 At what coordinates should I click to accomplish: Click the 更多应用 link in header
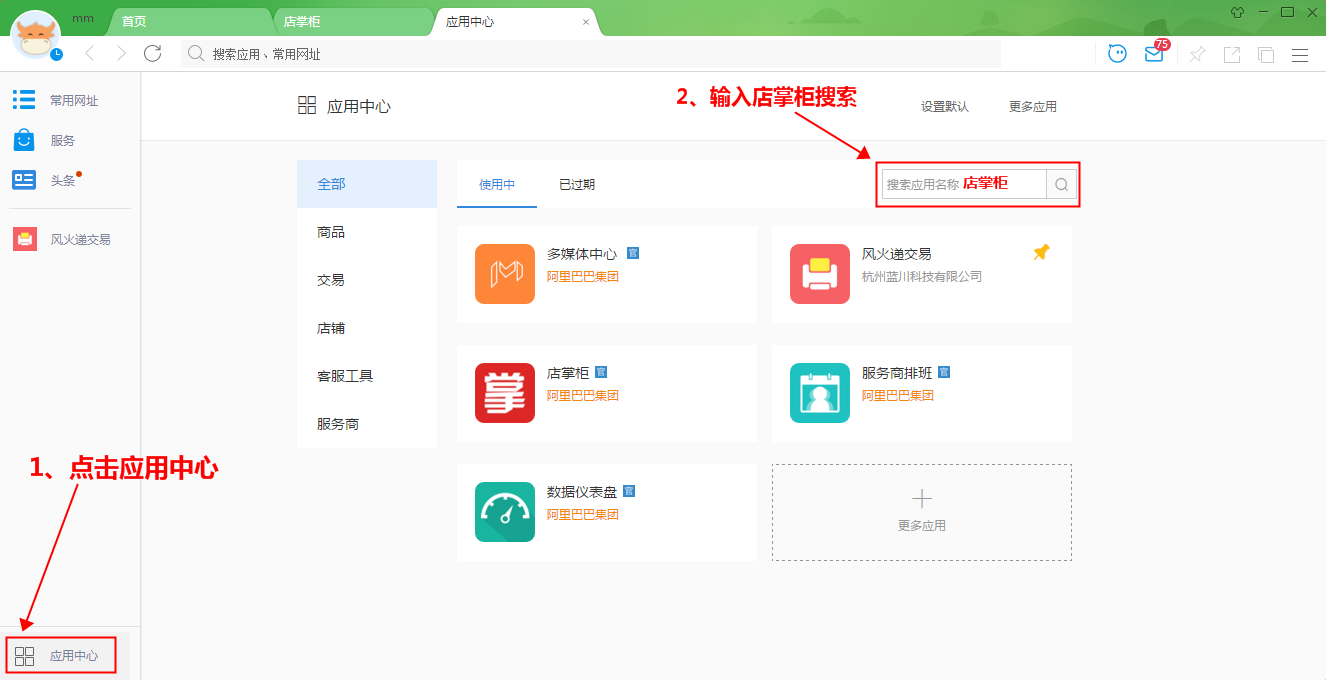pos(1033,106)
